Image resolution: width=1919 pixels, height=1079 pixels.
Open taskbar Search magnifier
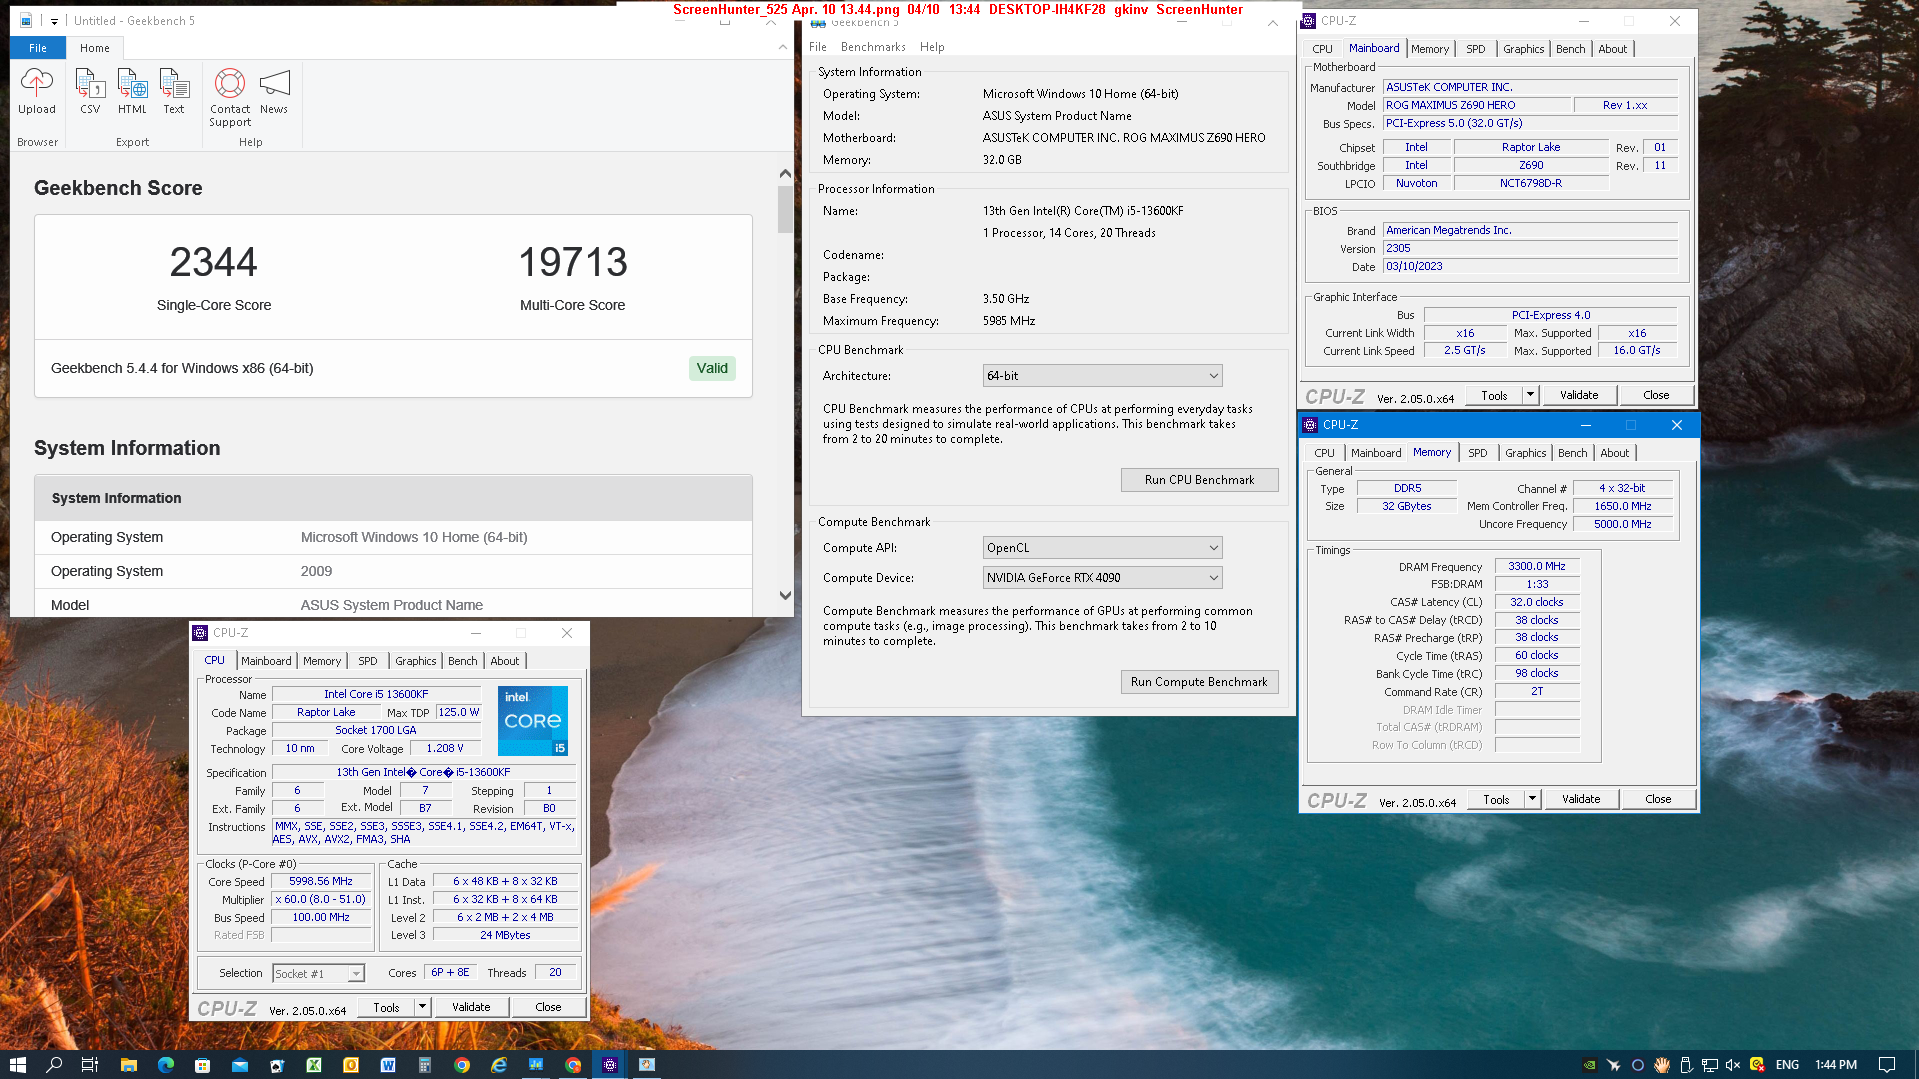coord(54,1065)
